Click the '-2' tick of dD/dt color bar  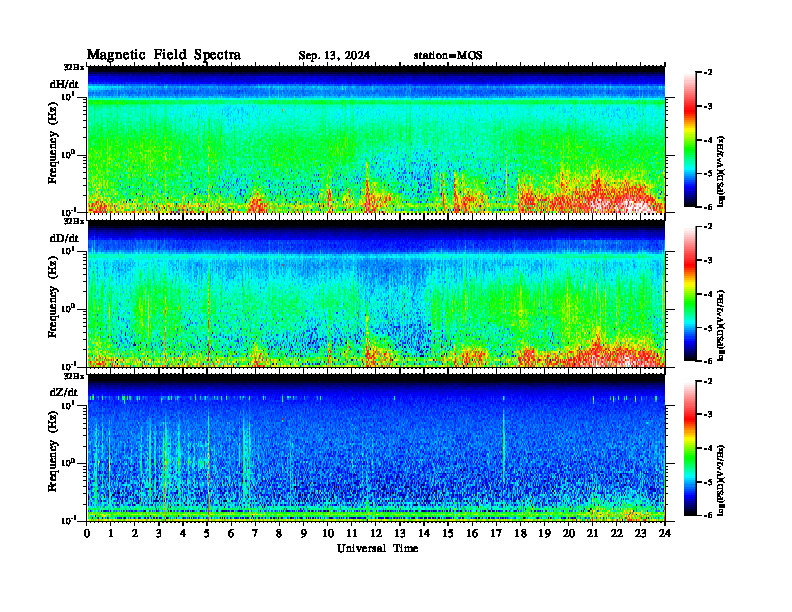coord(708,227)
